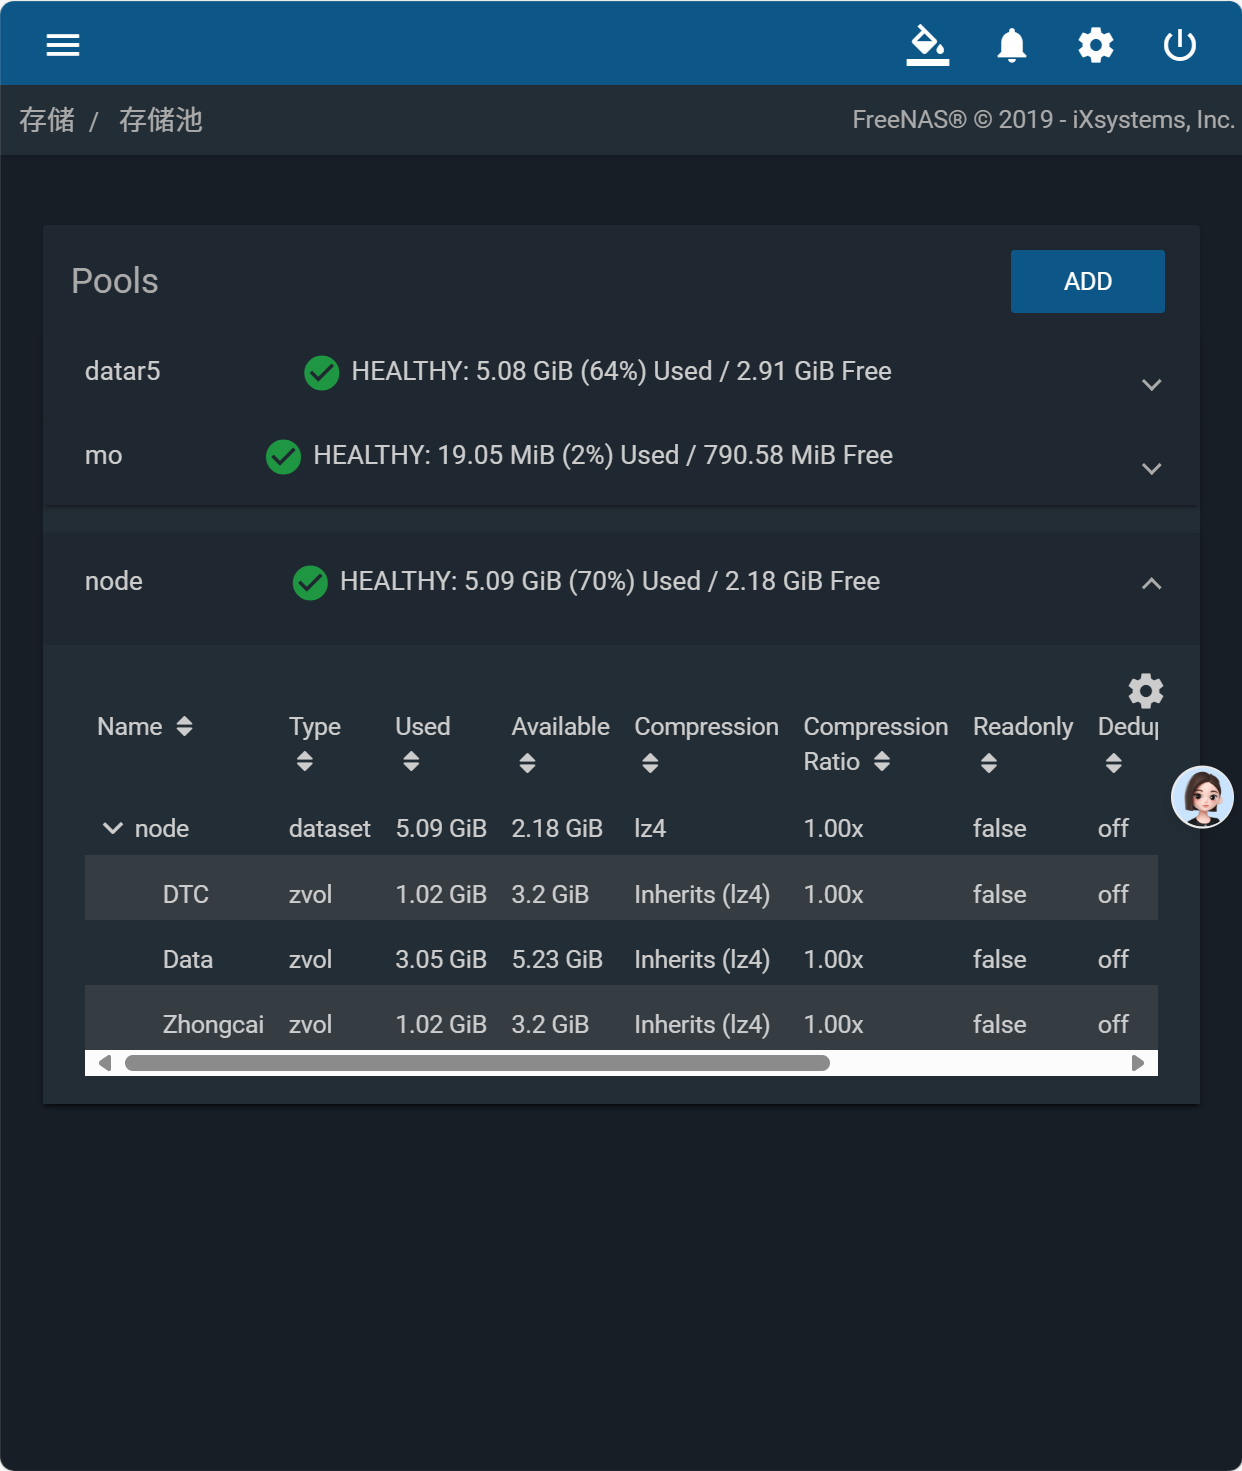The width and height of the screenshot is (1242, 1471).
Task: Click the ADD pool button
Action: coord(1088,281)
